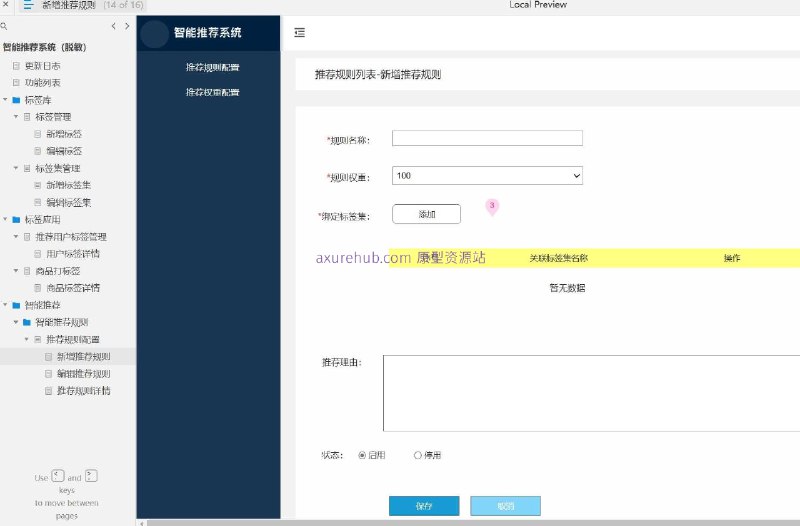Go to next page with right chevron

point(127,26)
